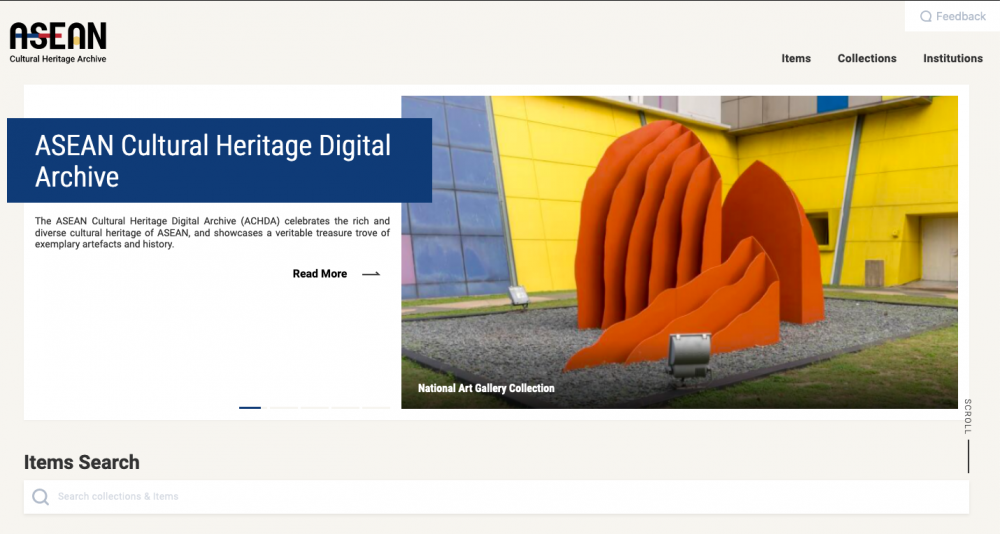Image resolution: width=1000 pixels, height=534 pixels.
Task: Open the Feedback panel
Action: click(x=952, y=17)
